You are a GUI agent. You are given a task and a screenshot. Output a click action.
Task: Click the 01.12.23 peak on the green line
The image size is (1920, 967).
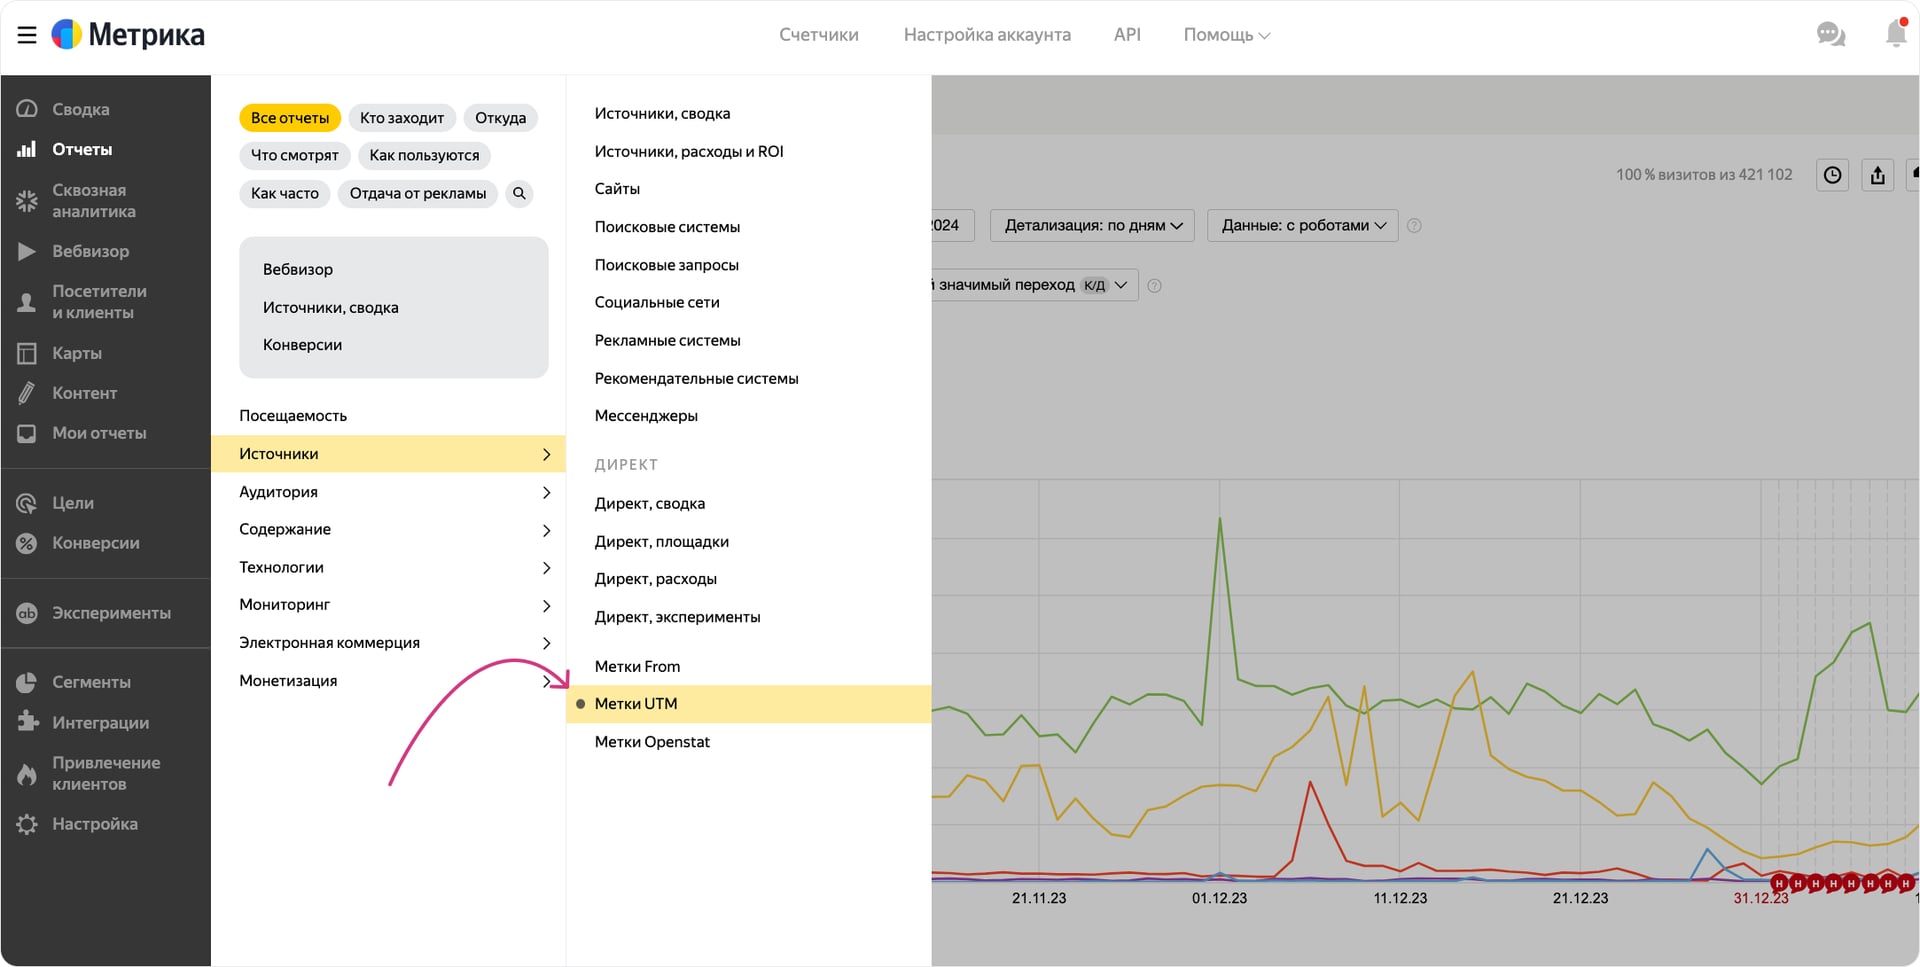tap(1219, 519)
